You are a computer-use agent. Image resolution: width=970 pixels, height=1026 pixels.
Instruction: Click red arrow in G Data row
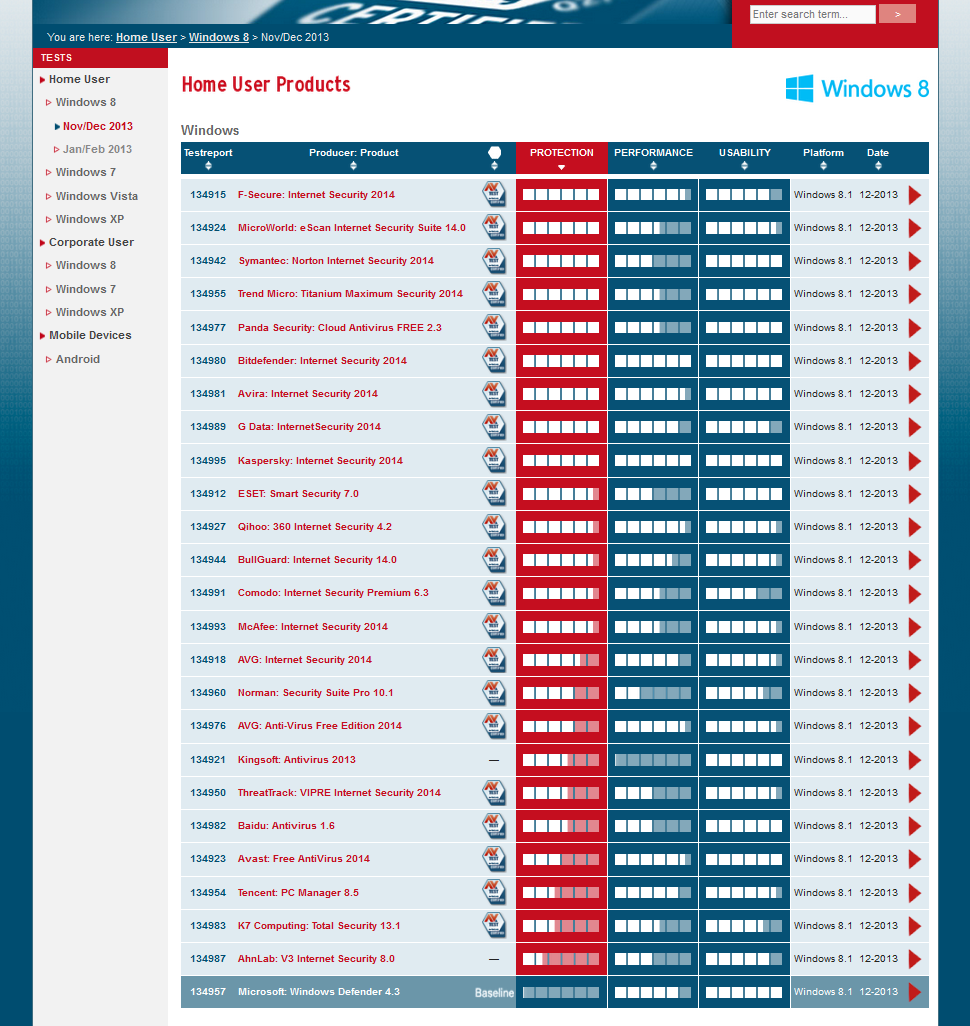click(x=914, y=427)
